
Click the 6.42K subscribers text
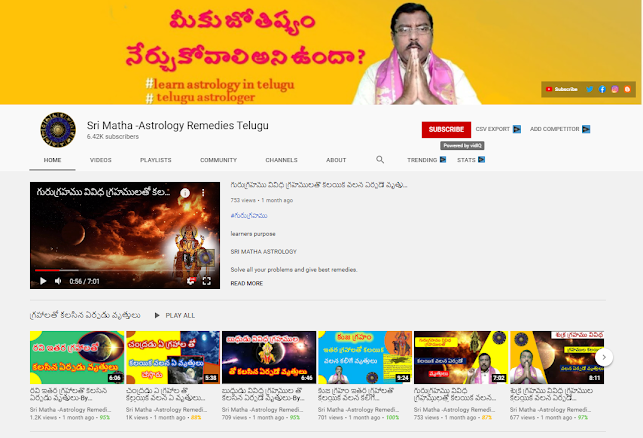pos(113,137)
